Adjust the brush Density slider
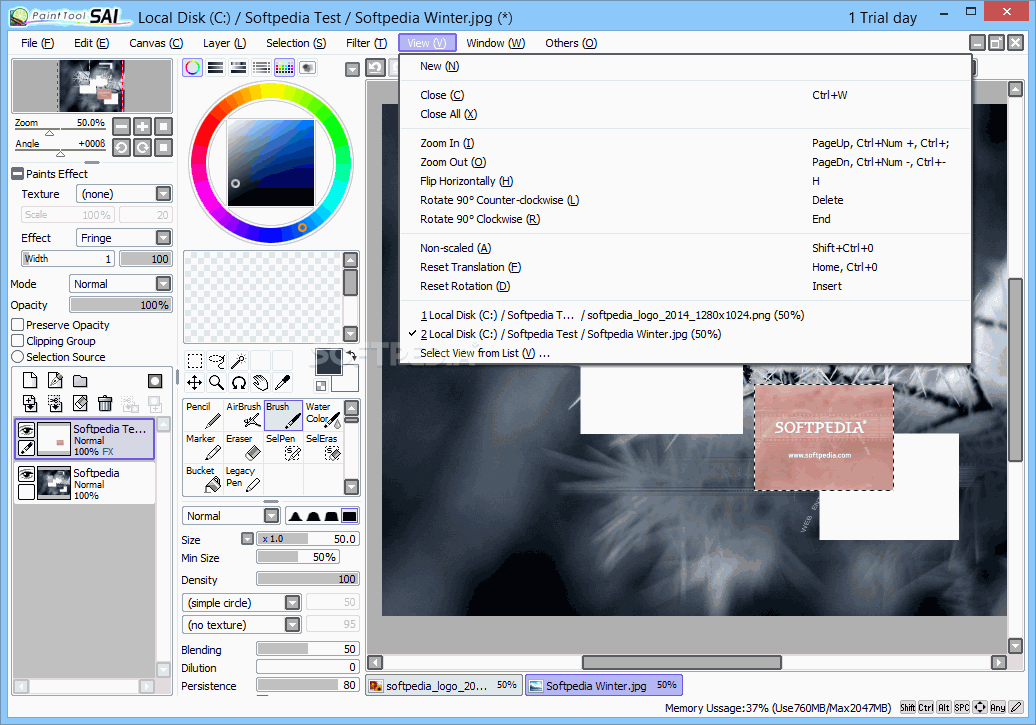Viewport: 1036px width, 725px height. pyautogui.click(x=307, y=579)
